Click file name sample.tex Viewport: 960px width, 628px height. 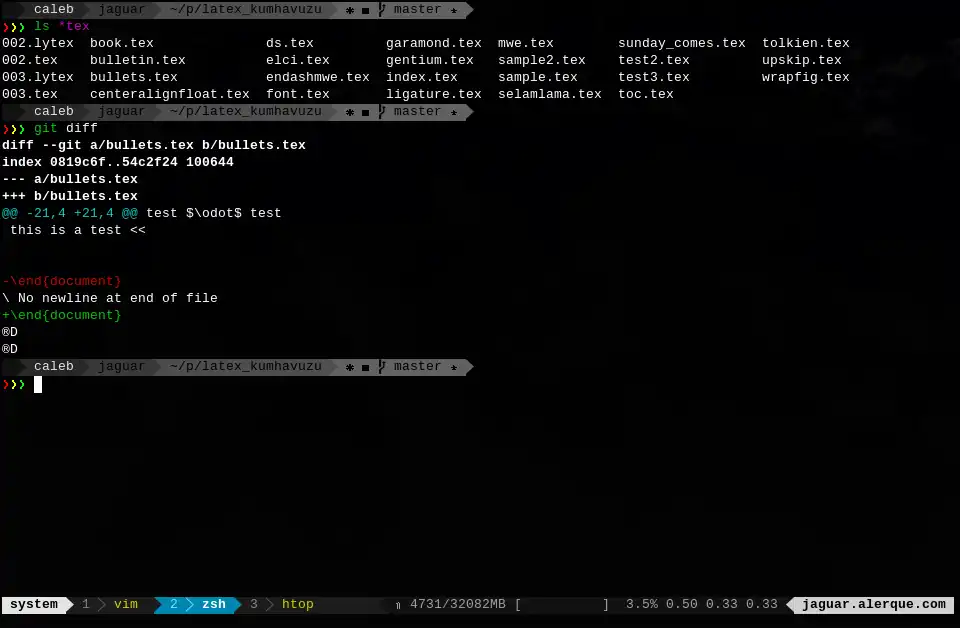tap(538, 77)
